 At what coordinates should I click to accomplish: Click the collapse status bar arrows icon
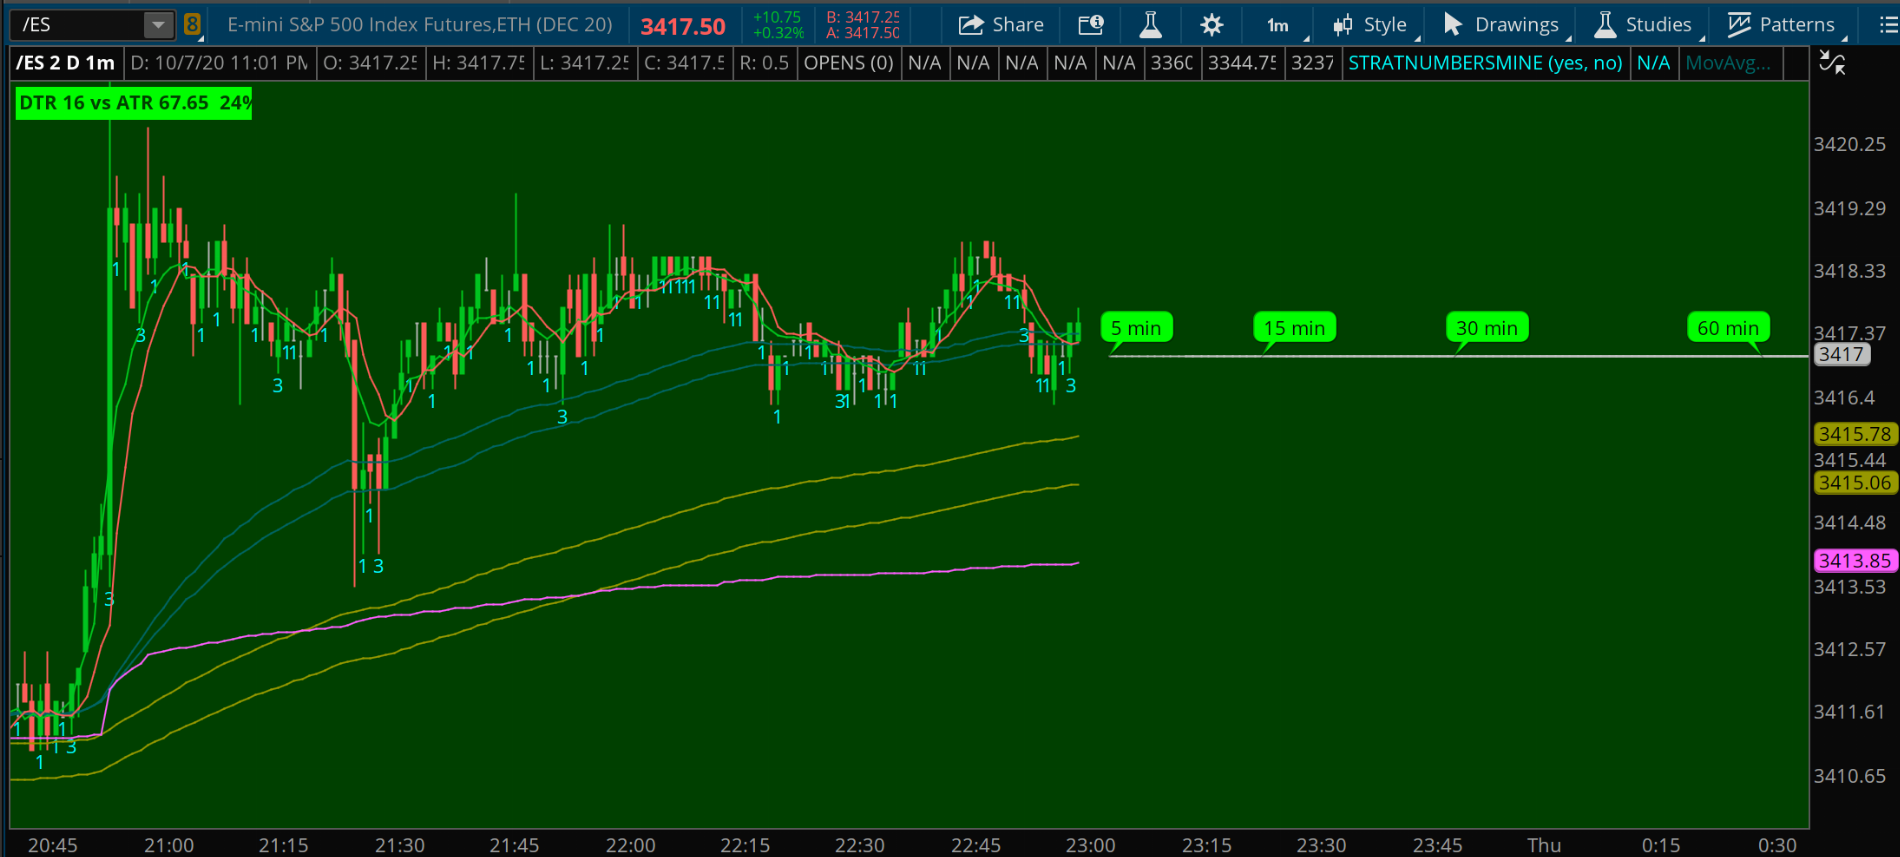pyautogui.click(x=1832, y=64)
